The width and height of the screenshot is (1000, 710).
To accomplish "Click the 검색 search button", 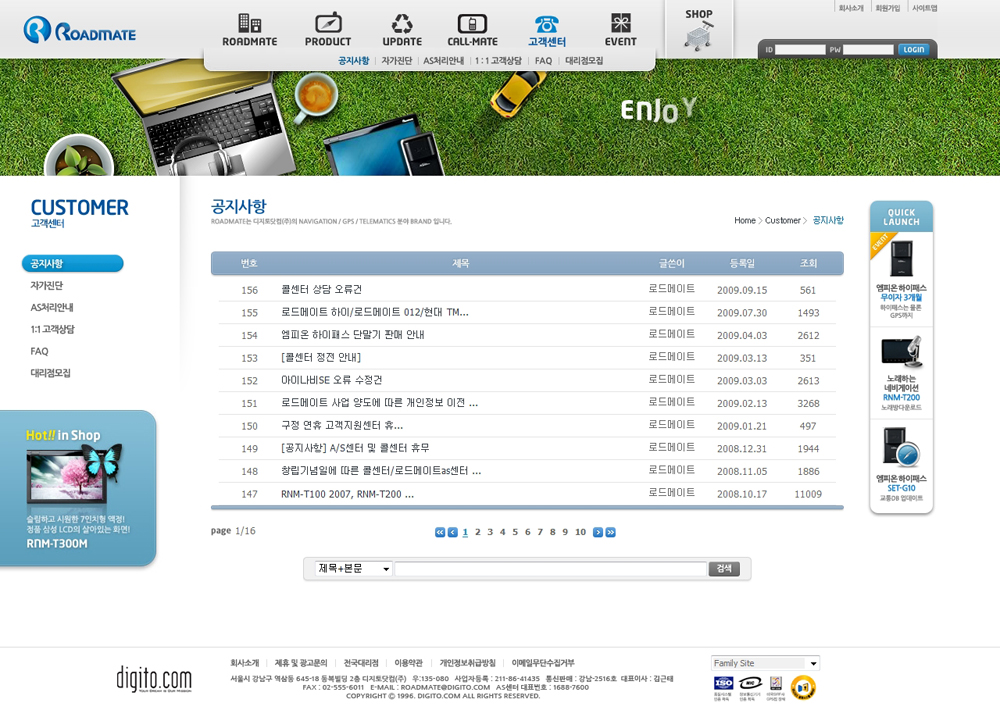I will (724, 569).
